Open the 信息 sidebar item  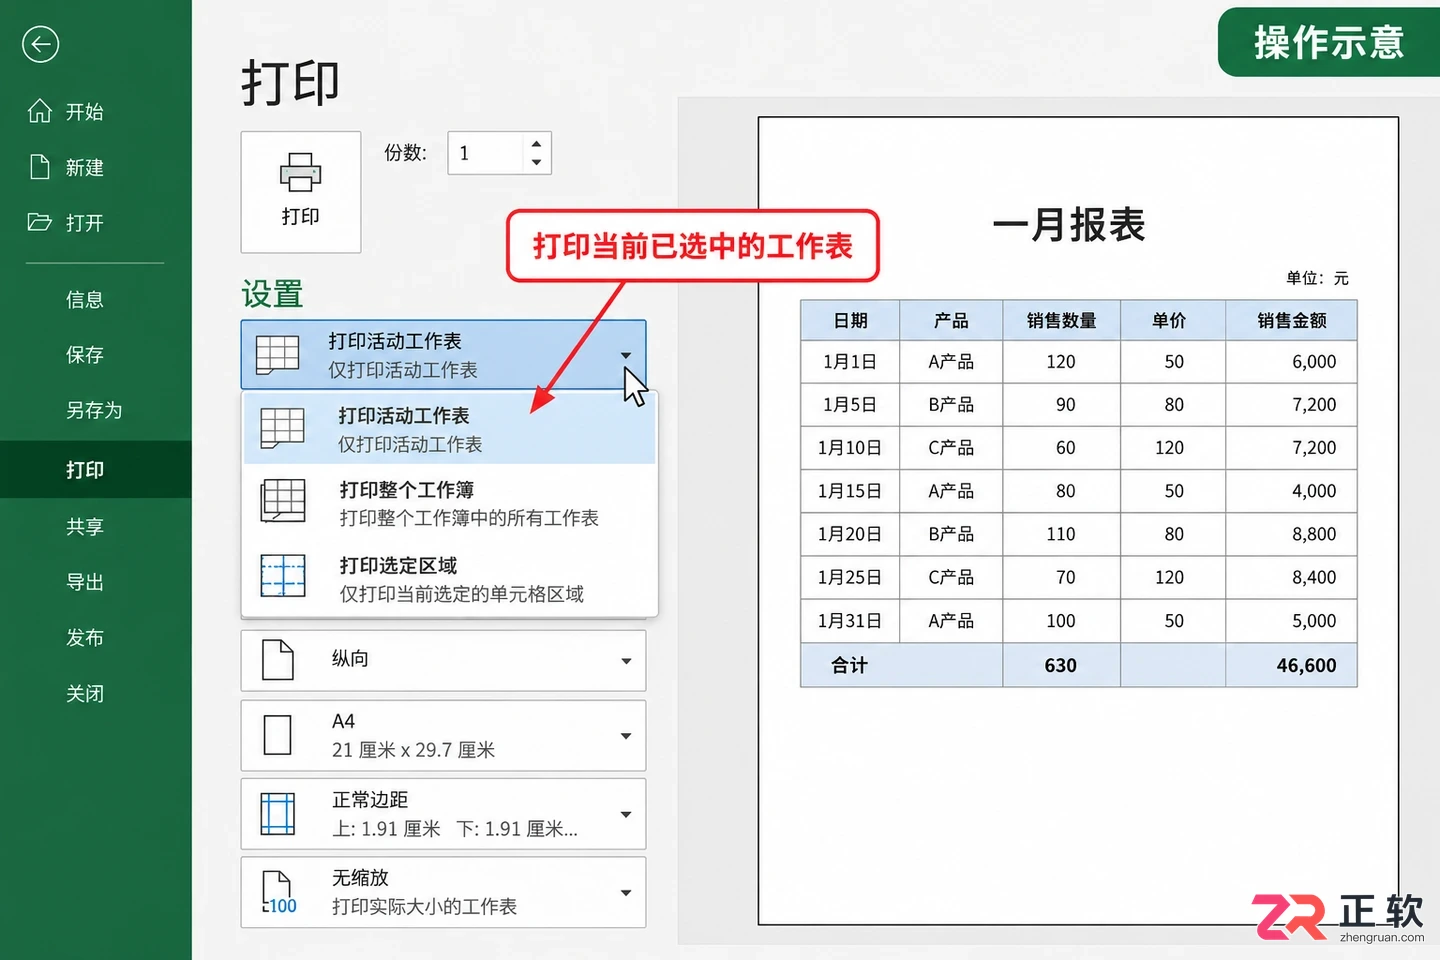[x=85, y=299]
